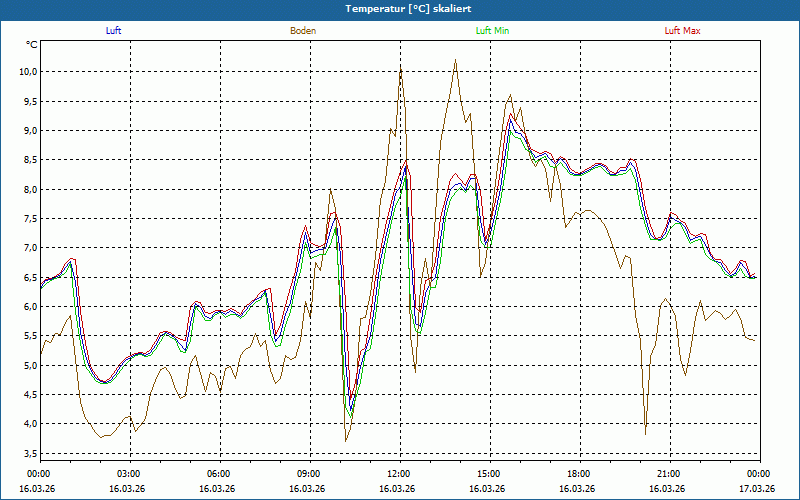Select the Luft Max legend entry
This screenshot has width=800, height=500.
683,31
